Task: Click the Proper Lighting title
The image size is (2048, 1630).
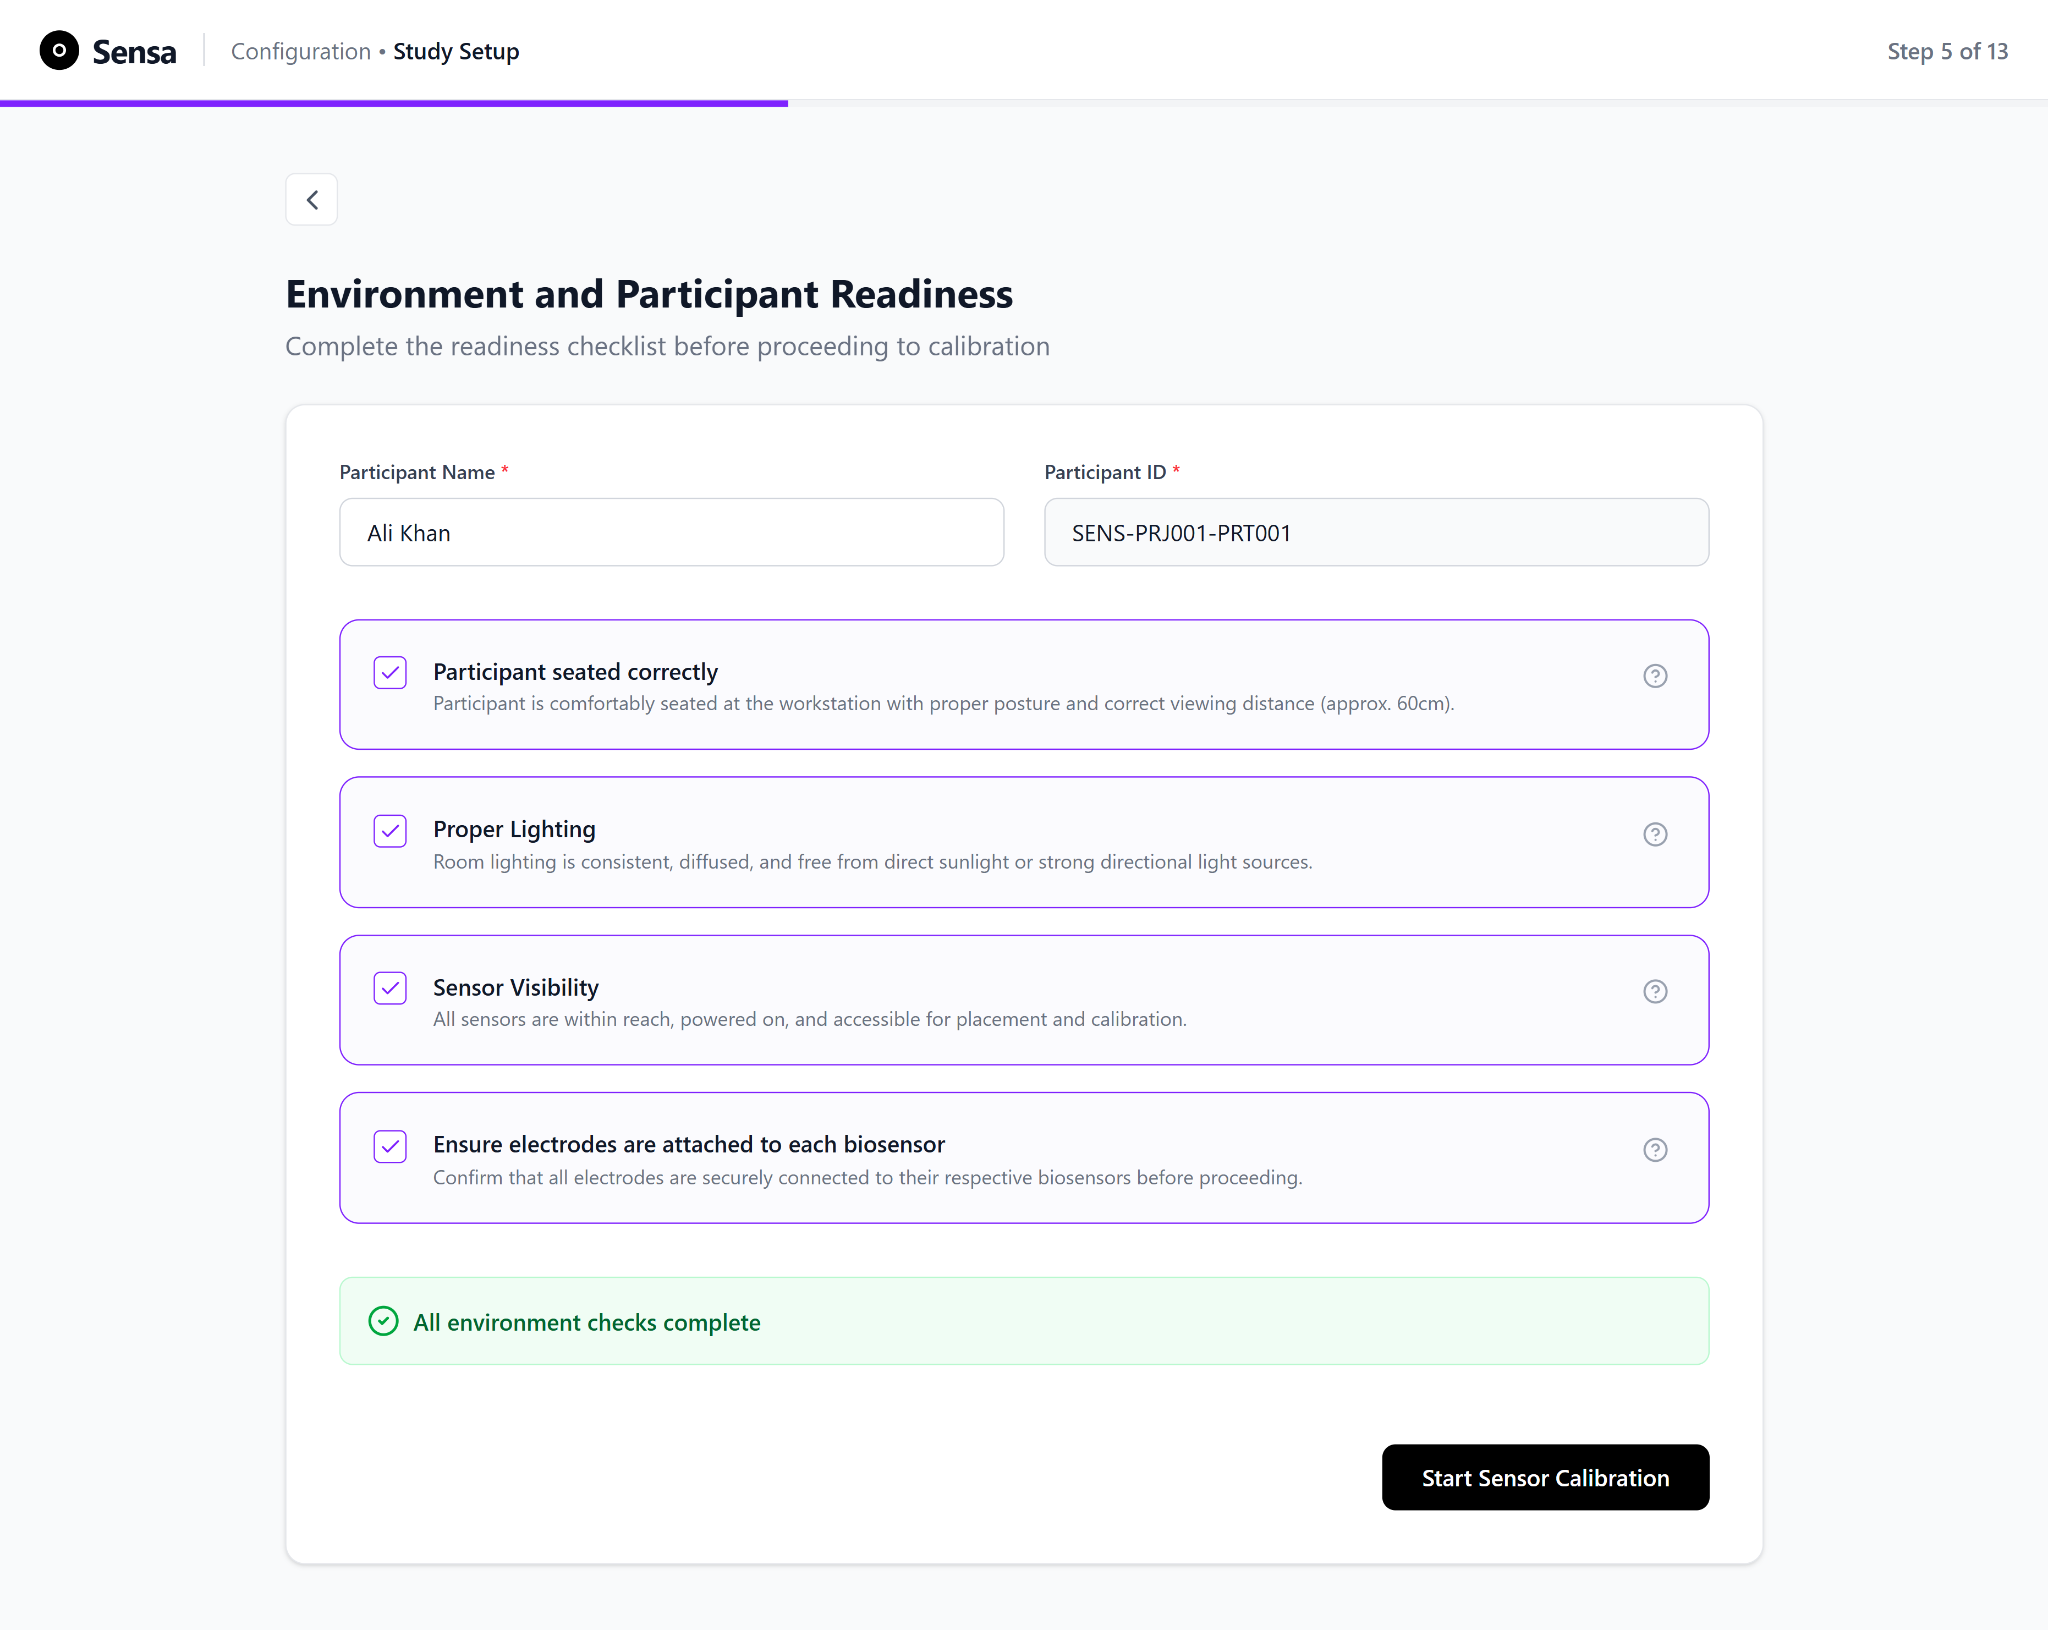Action: tap(514, 829)
